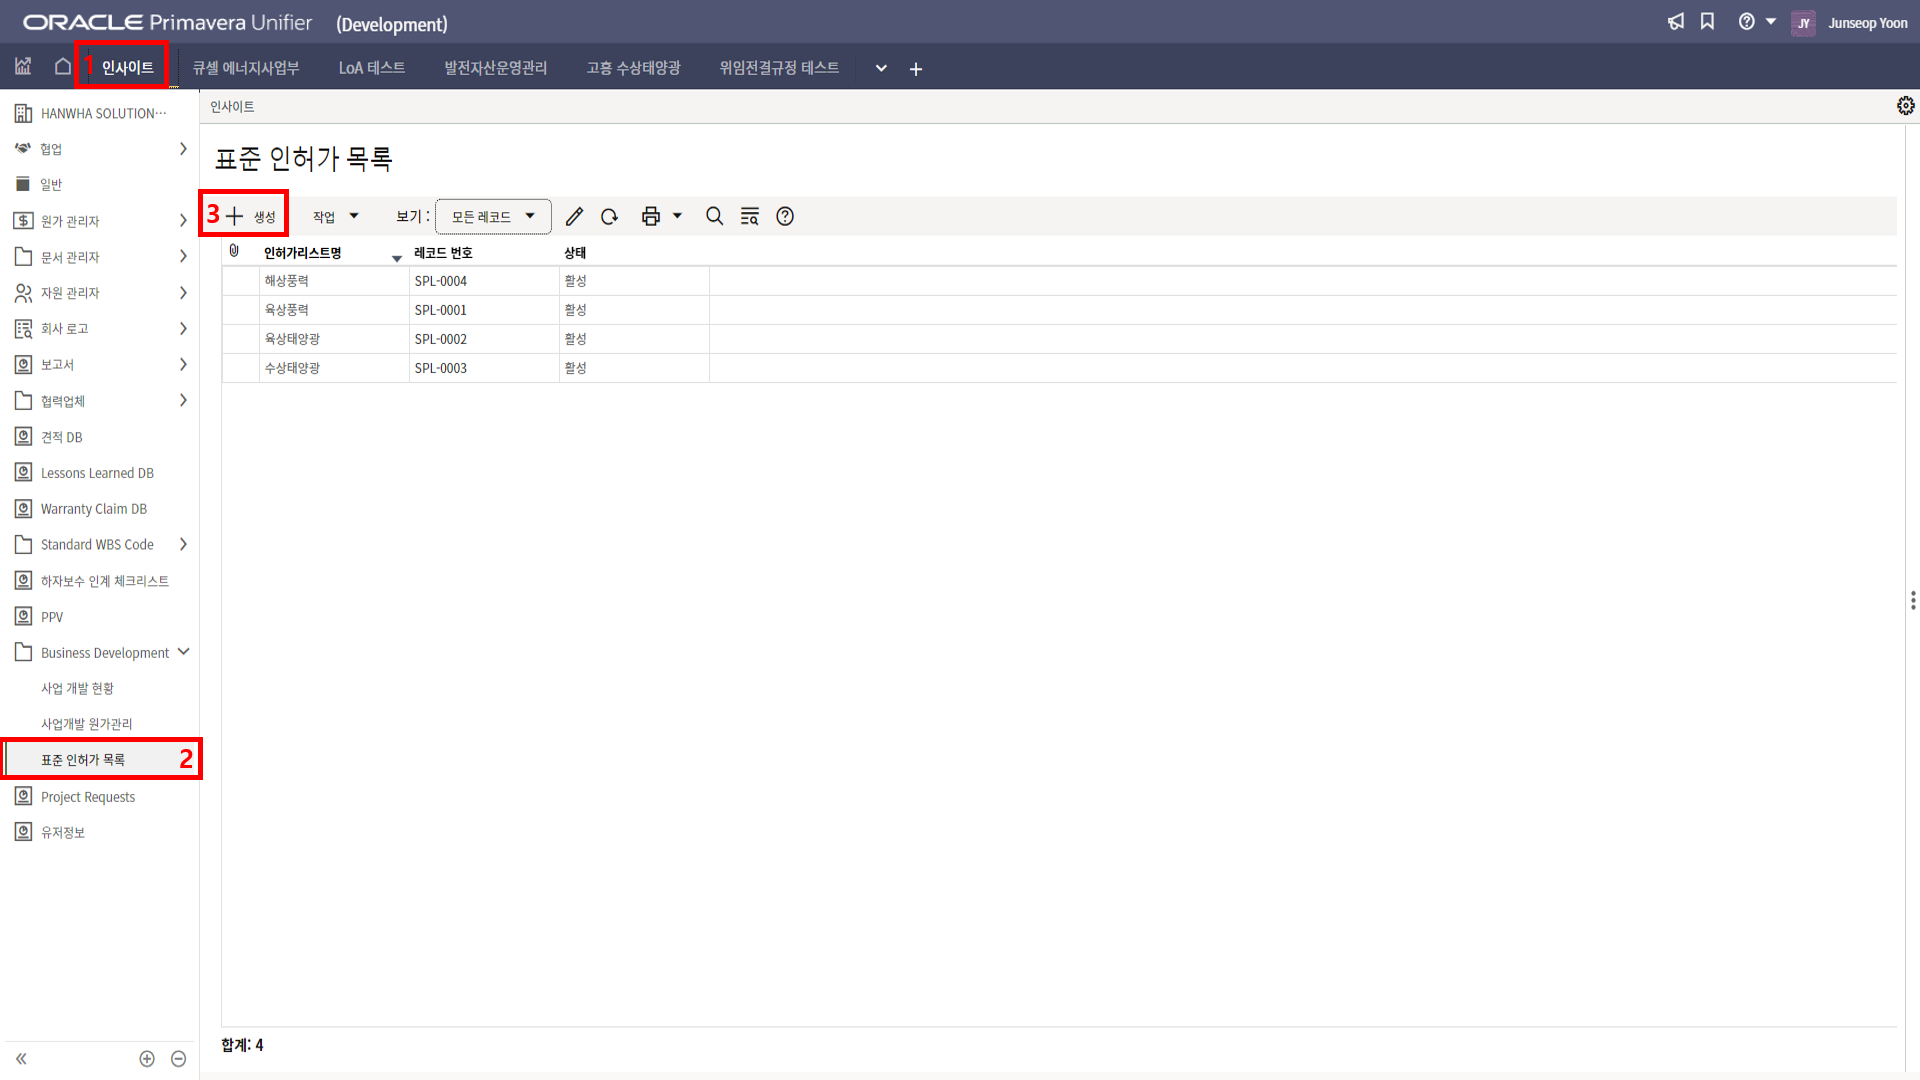Screen dimensions: 1920x1080
Task: Sort by 인허가리스트명 column header
Action: (303, 253)
